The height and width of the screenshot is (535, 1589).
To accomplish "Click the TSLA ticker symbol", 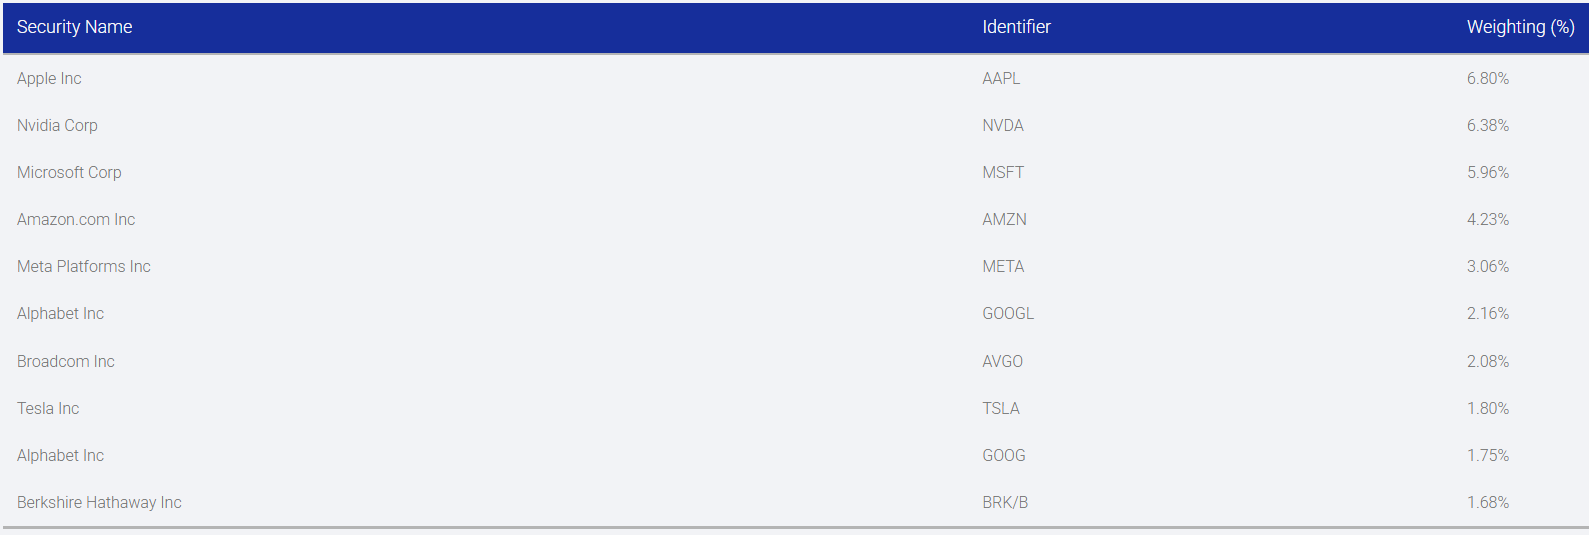I will [x=1001, y=408].
